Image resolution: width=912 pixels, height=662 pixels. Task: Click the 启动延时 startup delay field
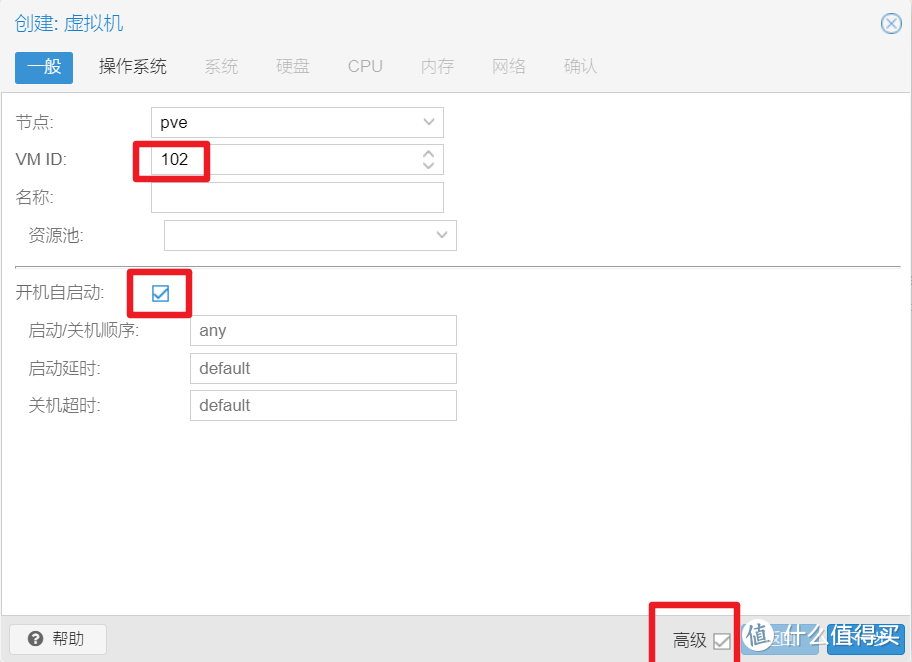(322, 368)
